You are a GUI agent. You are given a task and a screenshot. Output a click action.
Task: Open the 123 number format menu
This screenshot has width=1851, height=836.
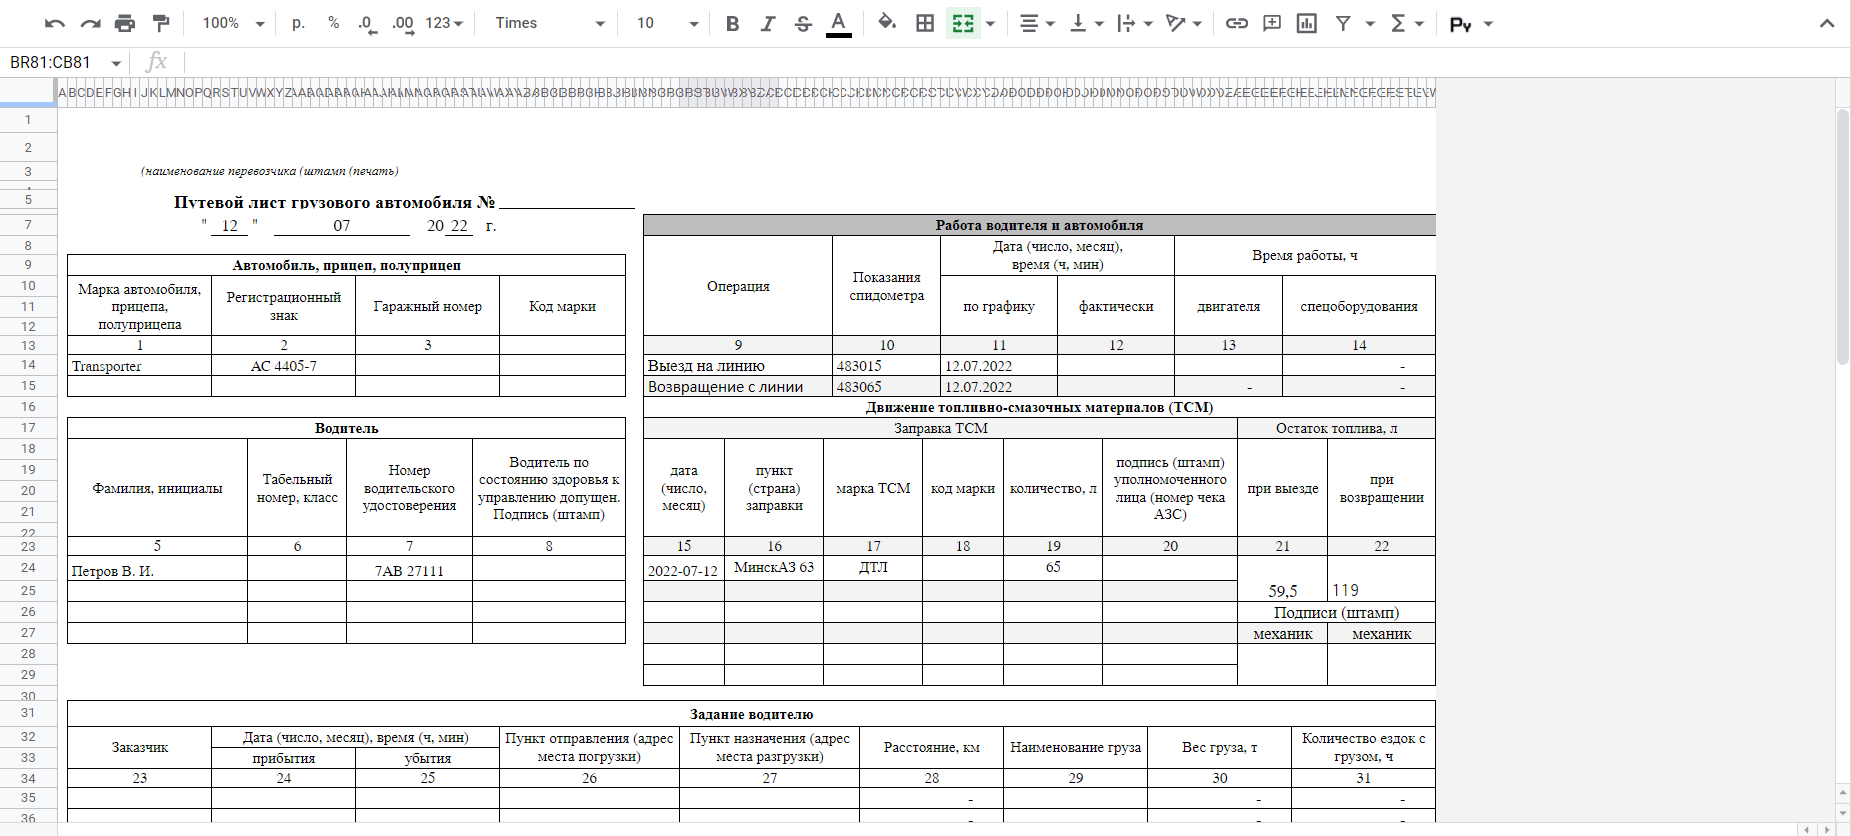coord(444,23)
